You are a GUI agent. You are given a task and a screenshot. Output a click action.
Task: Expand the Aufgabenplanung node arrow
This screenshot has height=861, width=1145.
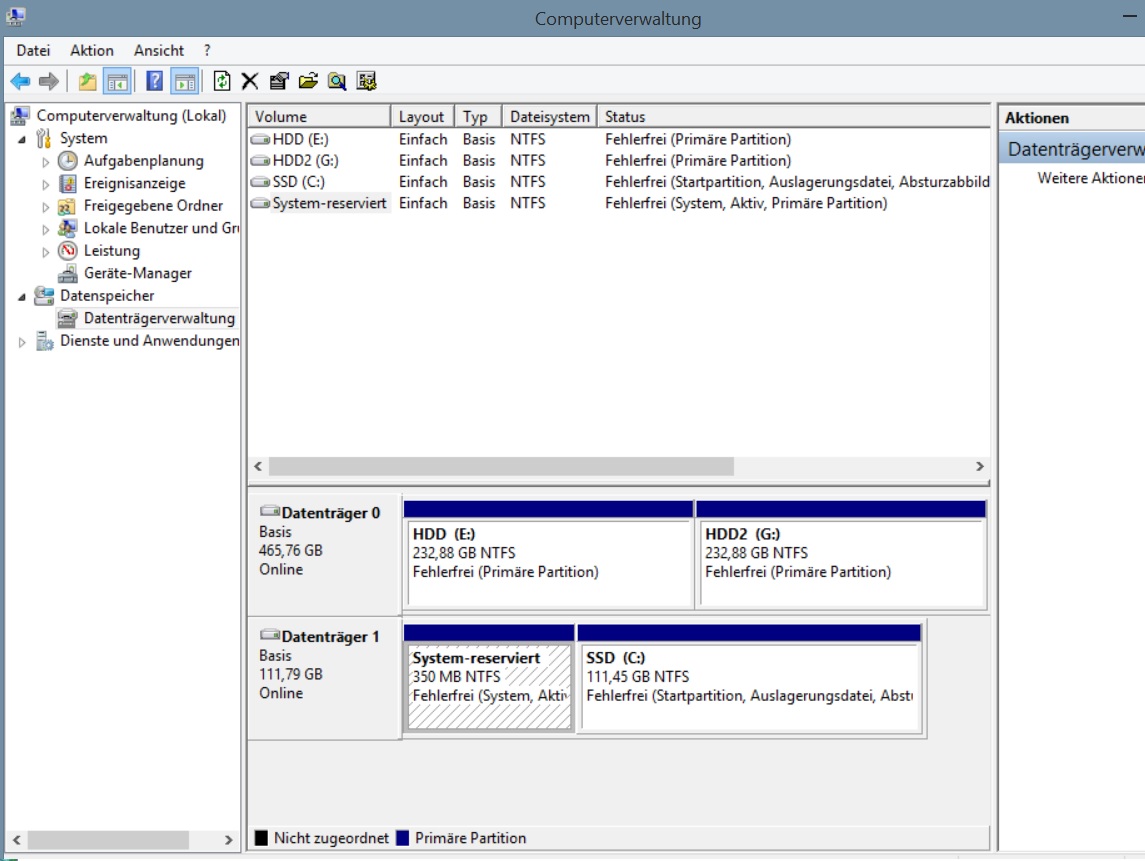point(45,161)
